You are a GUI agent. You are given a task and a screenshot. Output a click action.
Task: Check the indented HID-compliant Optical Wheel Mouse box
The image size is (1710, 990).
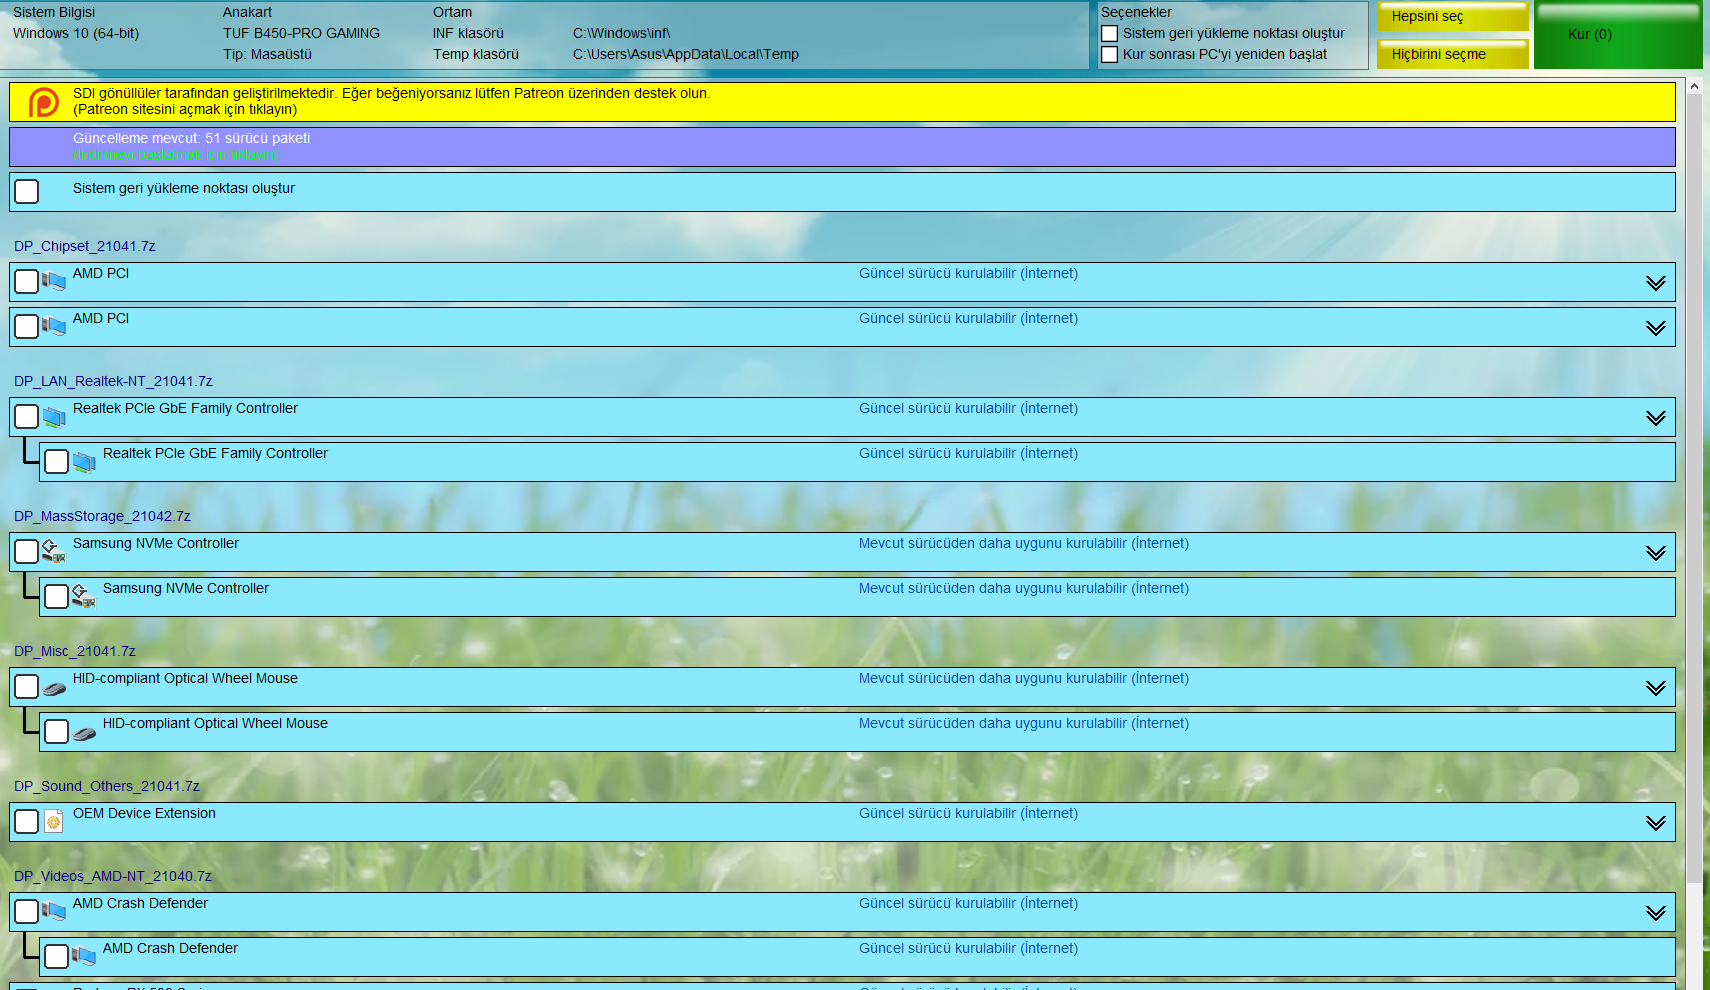point(57,732)
